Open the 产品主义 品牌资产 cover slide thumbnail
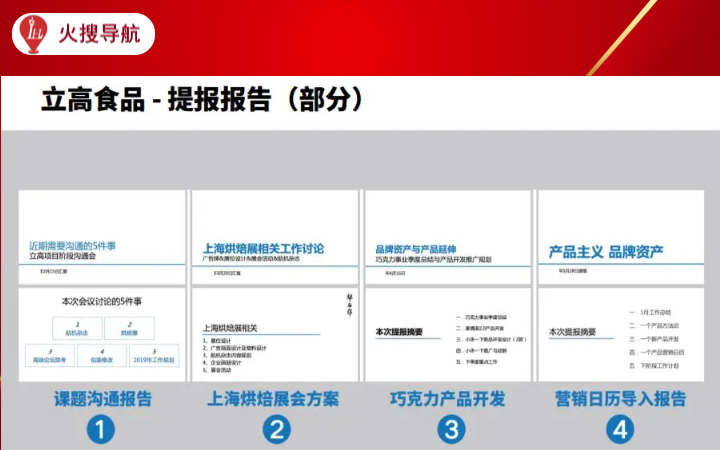 [x=621, y=237]
